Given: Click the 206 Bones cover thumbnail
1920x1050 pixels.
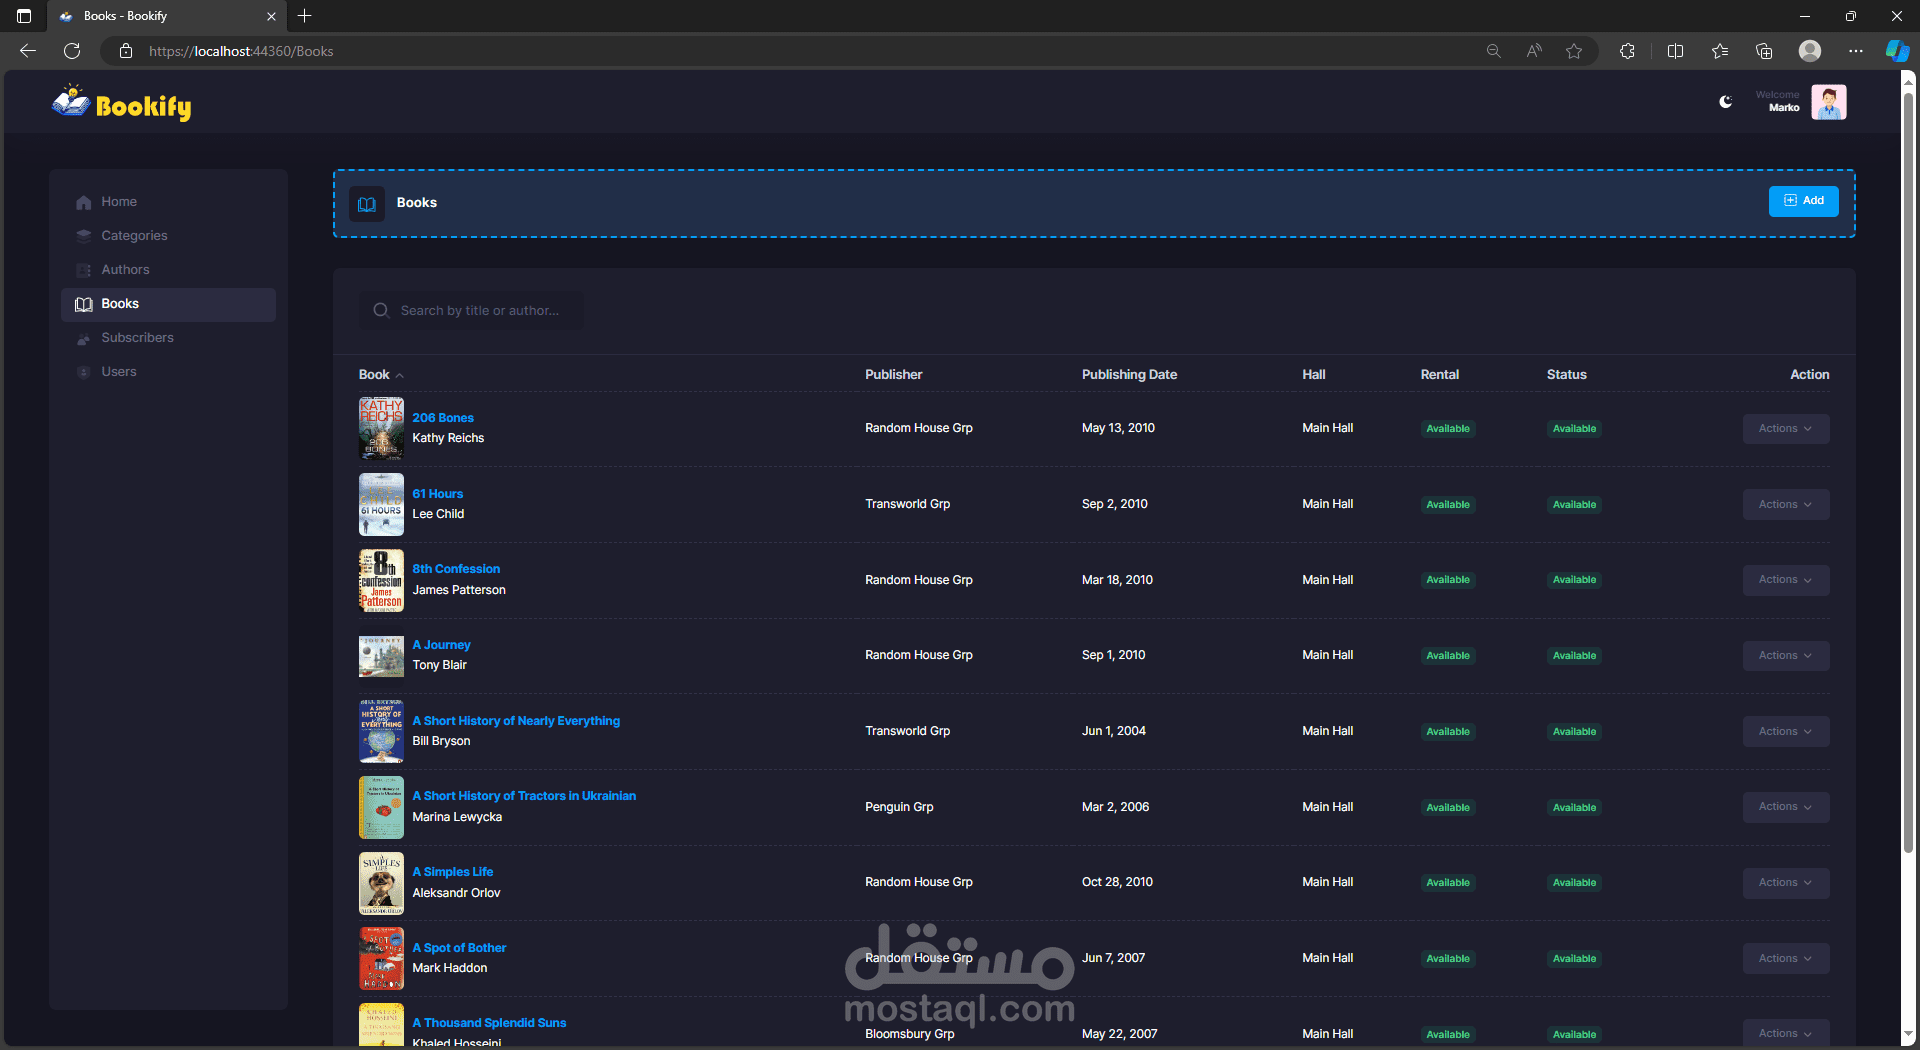Looking at the screenshot, I should pos(381,428).
